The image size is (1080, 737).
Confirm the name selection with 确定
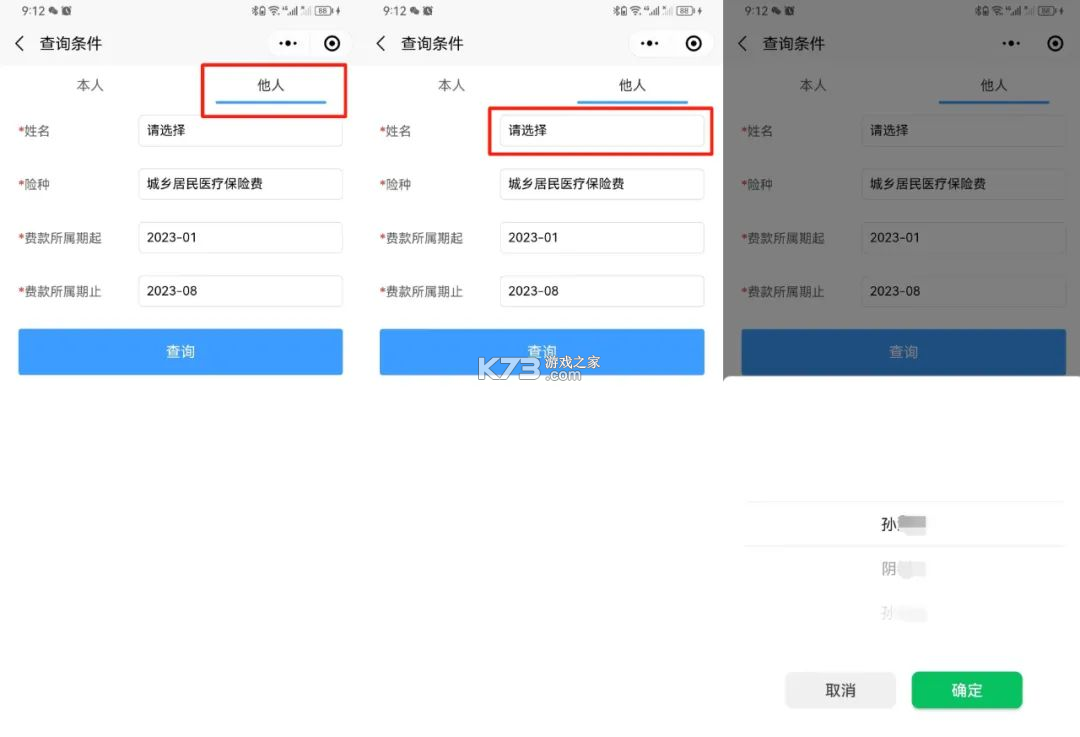(966, 690)
